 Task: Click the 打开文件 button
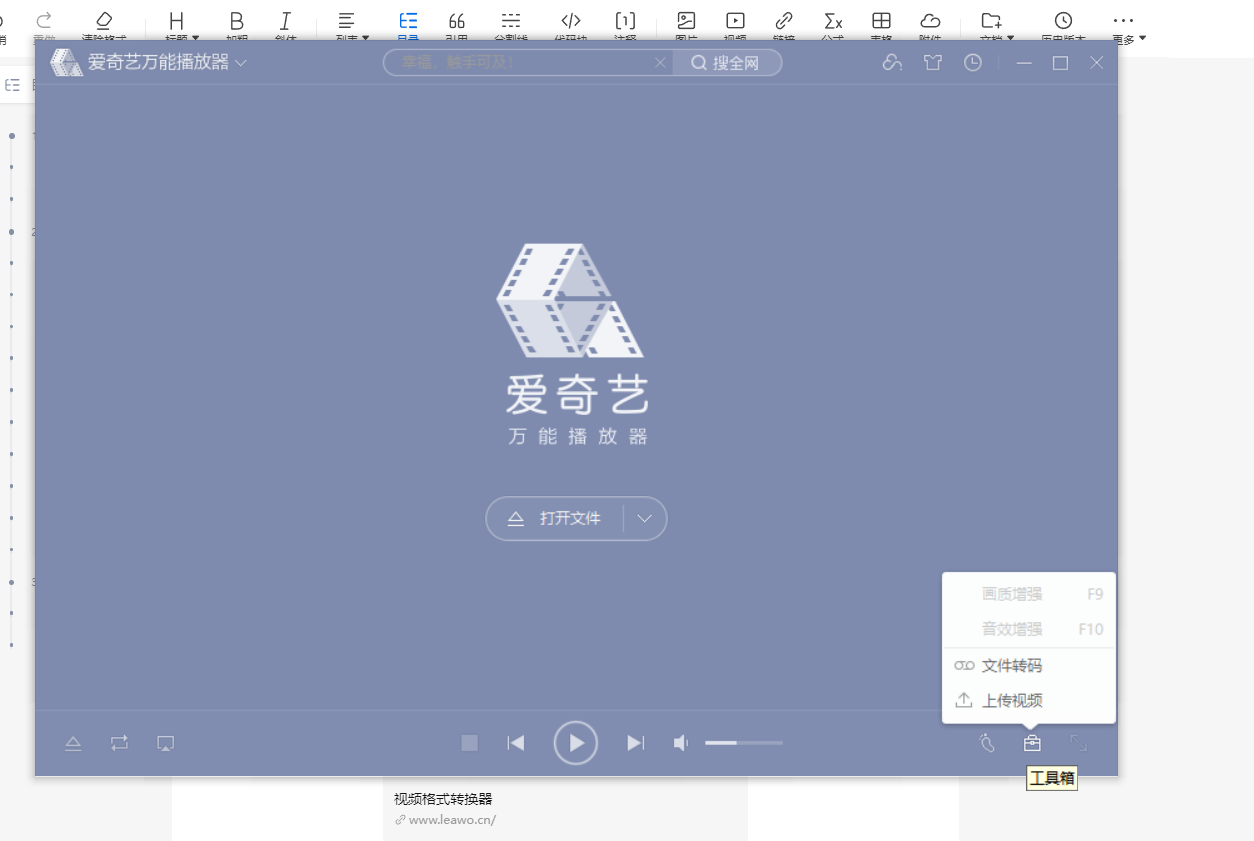pos(555,519)
